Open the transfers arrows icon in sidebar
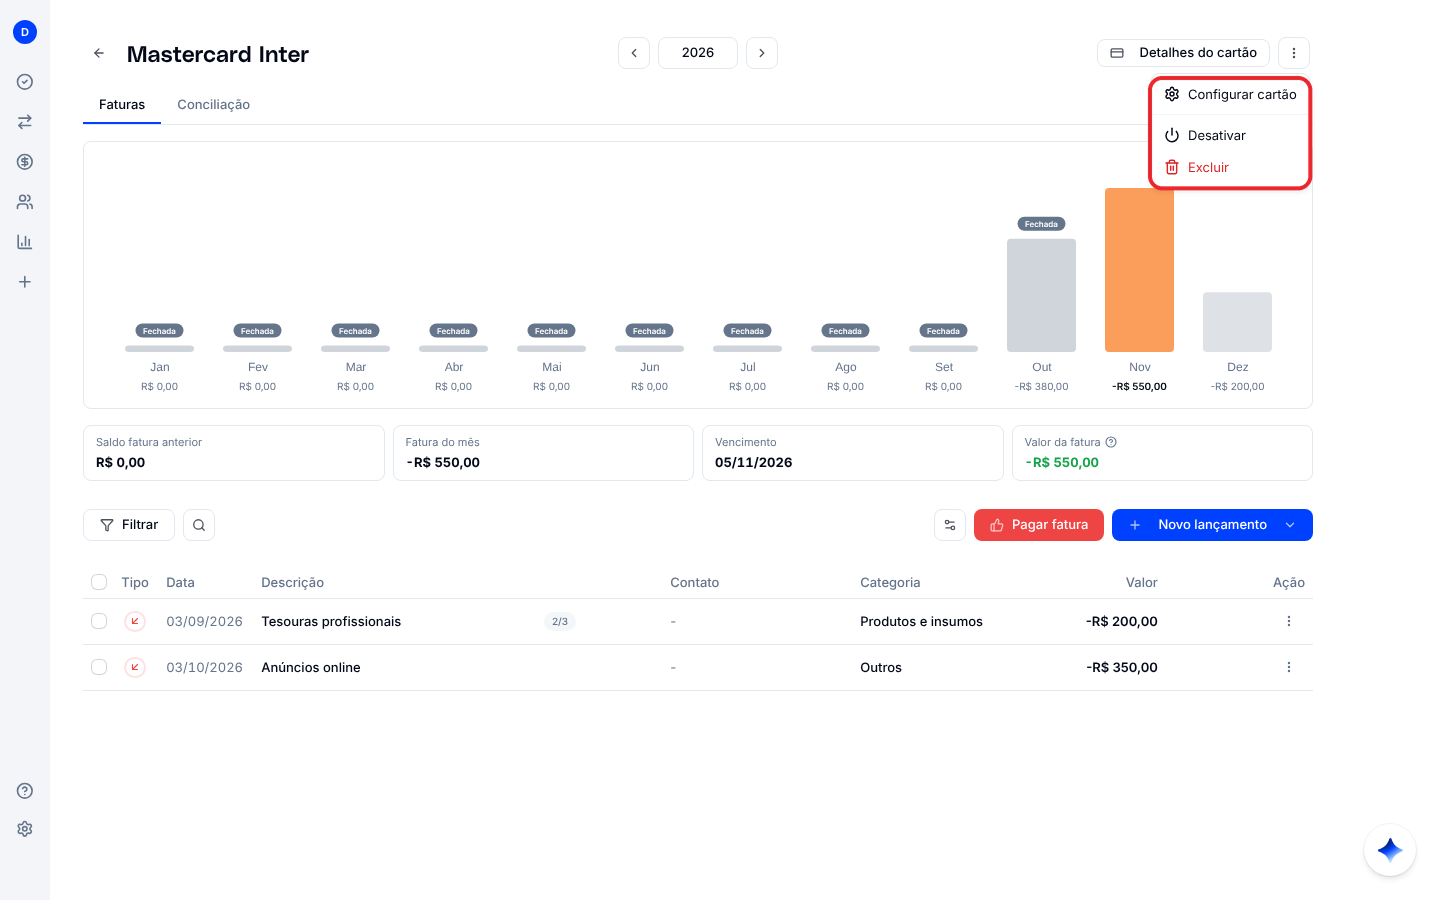1440x900 pixels. (25, 122)
